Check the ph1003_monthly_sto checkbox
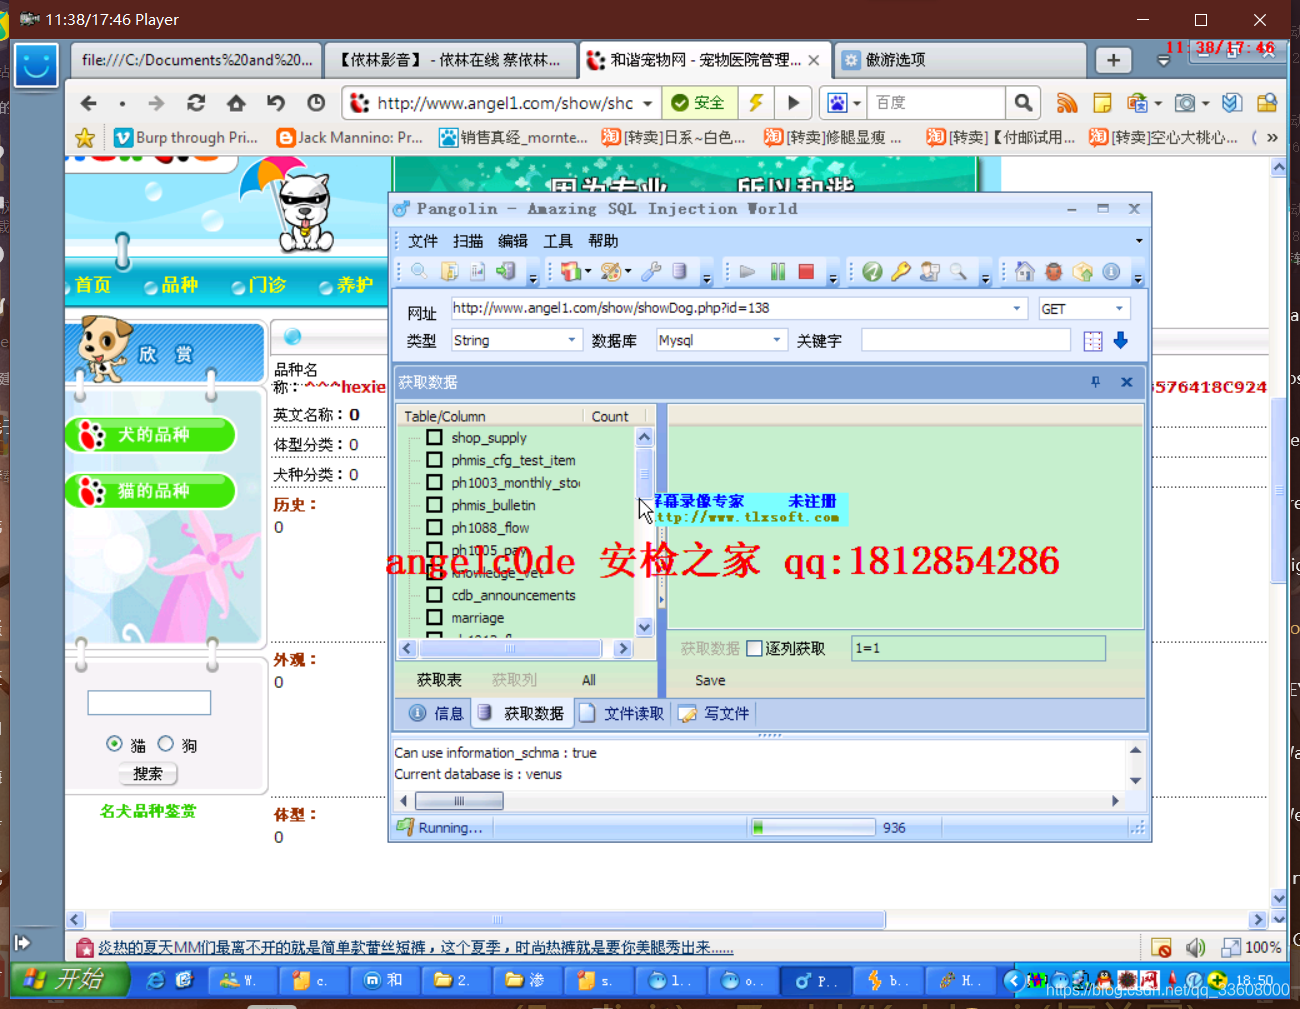Screen dimensions: 1300x1009 (x=435, y=482)
